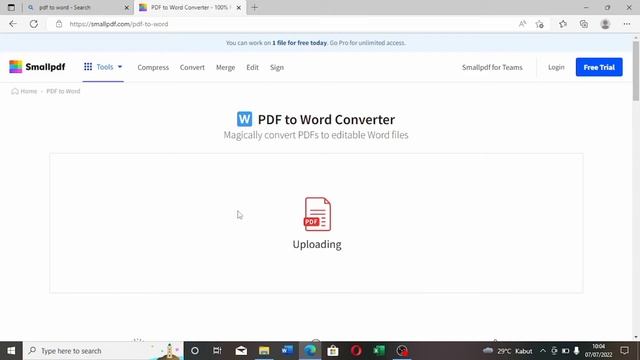Open the screen recorder icon in the taskbar
This screenshot has height=360, width=640.
[402, 351]
